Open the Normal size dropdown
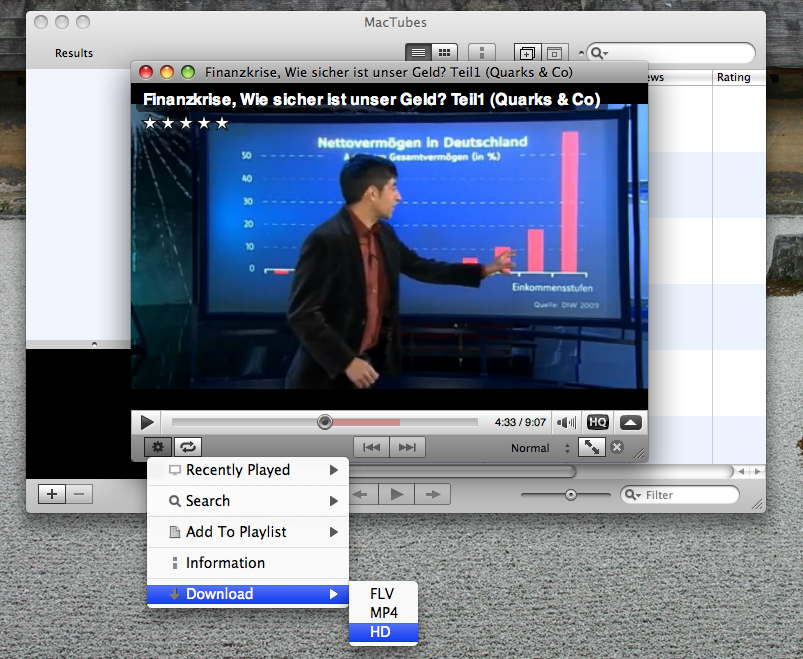 click(x=541, y=448)
